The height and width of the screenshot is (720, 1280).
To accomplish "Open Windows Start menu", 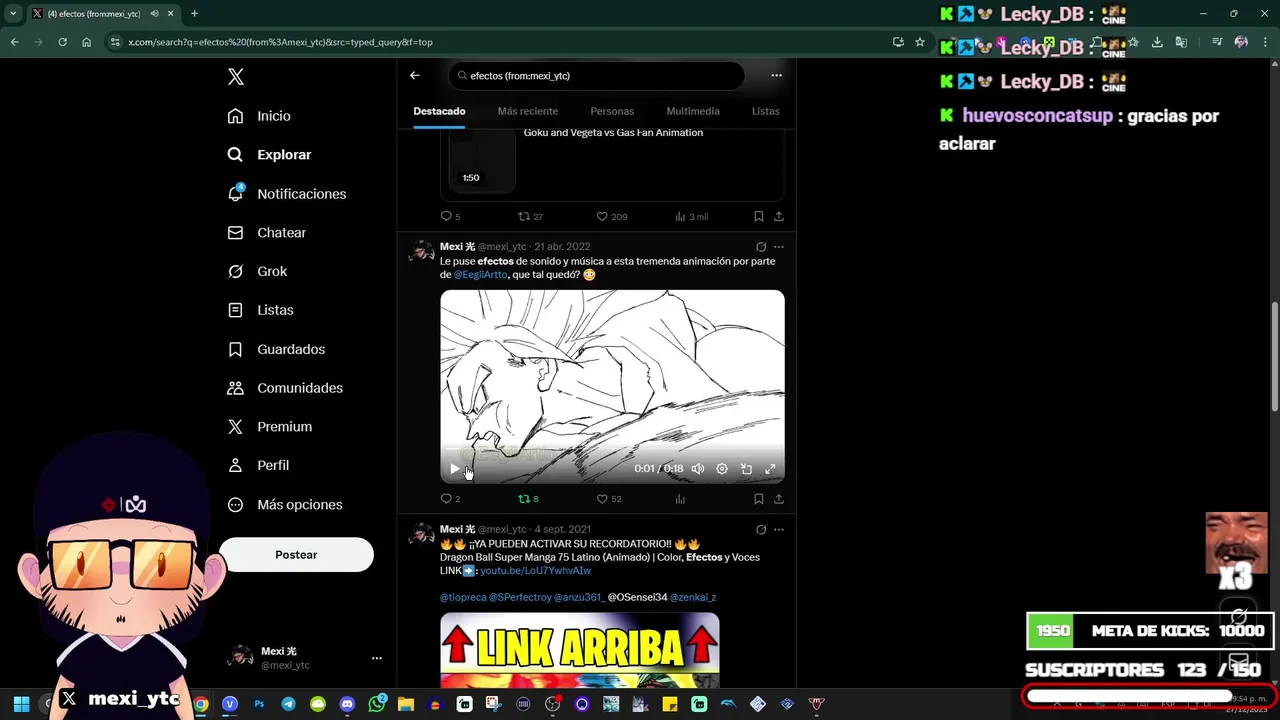I will click(21, 705).
